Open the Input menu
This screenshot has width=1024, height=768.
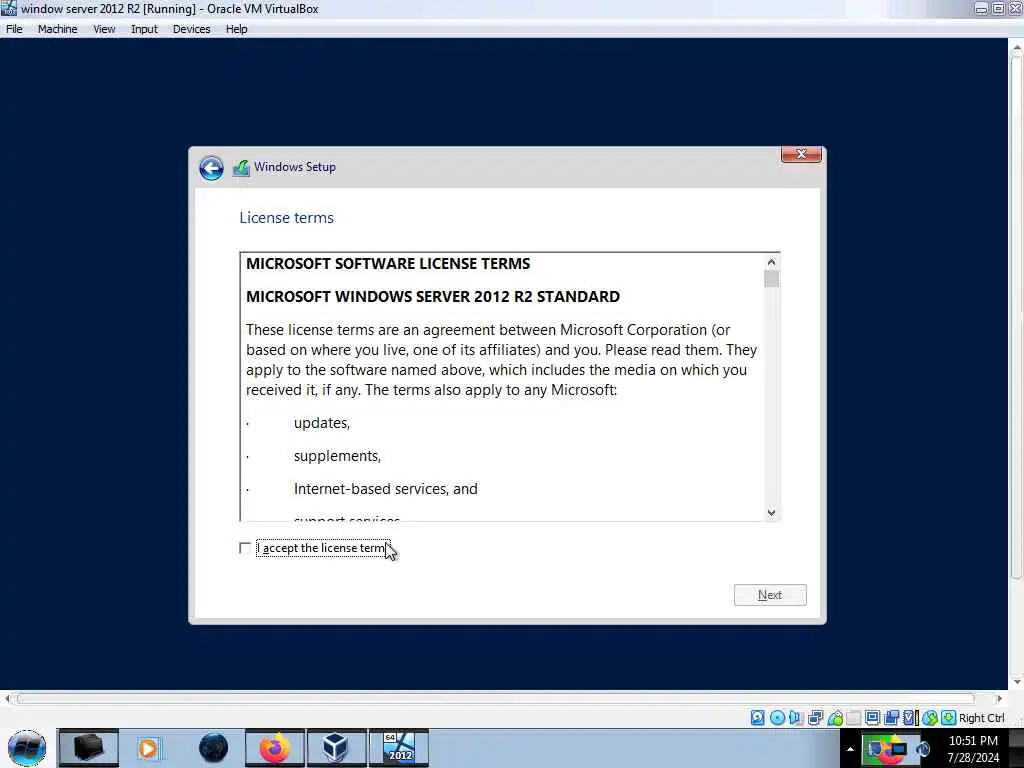(144, 29)
